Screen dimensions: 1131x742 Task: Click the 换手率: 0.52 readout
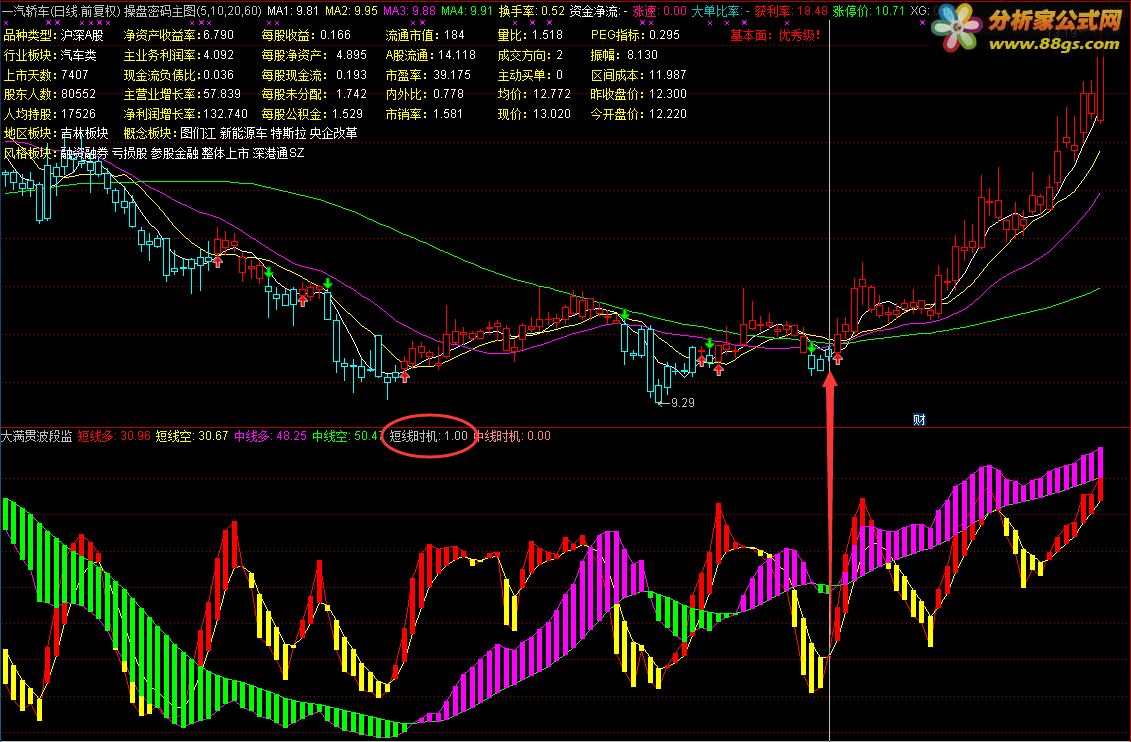532,11
